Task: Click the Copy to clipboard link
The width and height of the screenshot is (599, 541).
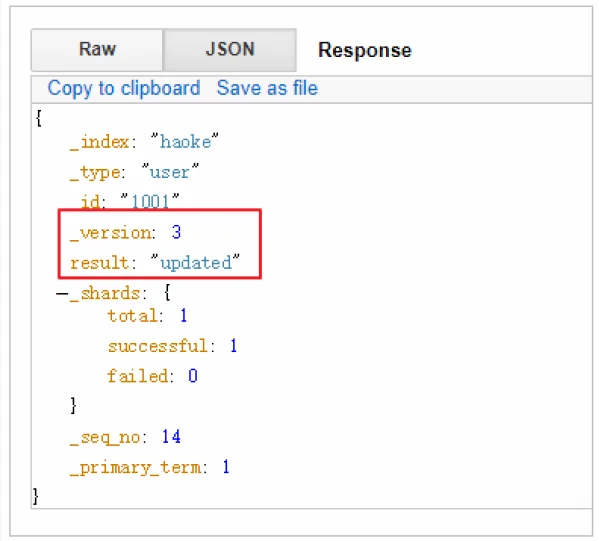Action: [x=124, y=88]
